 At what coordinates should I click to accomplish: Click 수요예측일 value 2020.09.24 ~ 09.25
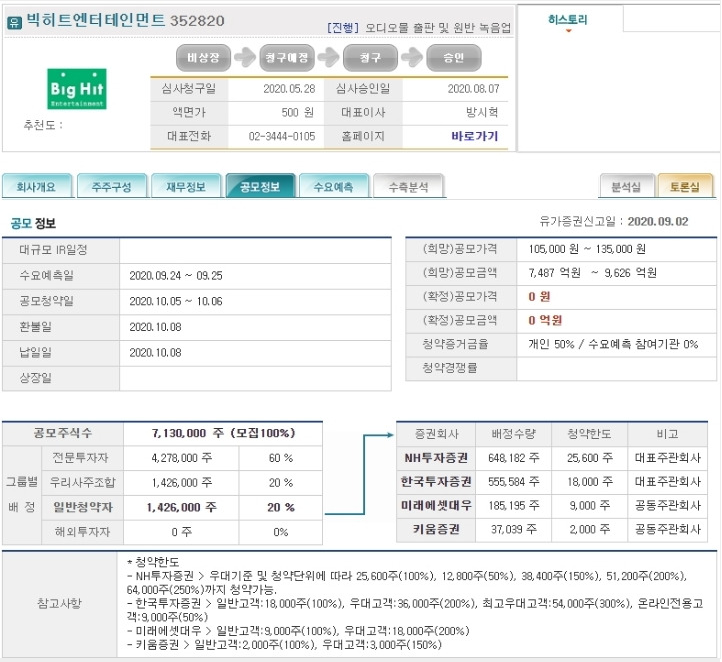pyautogui.click(x=176, y=276)
